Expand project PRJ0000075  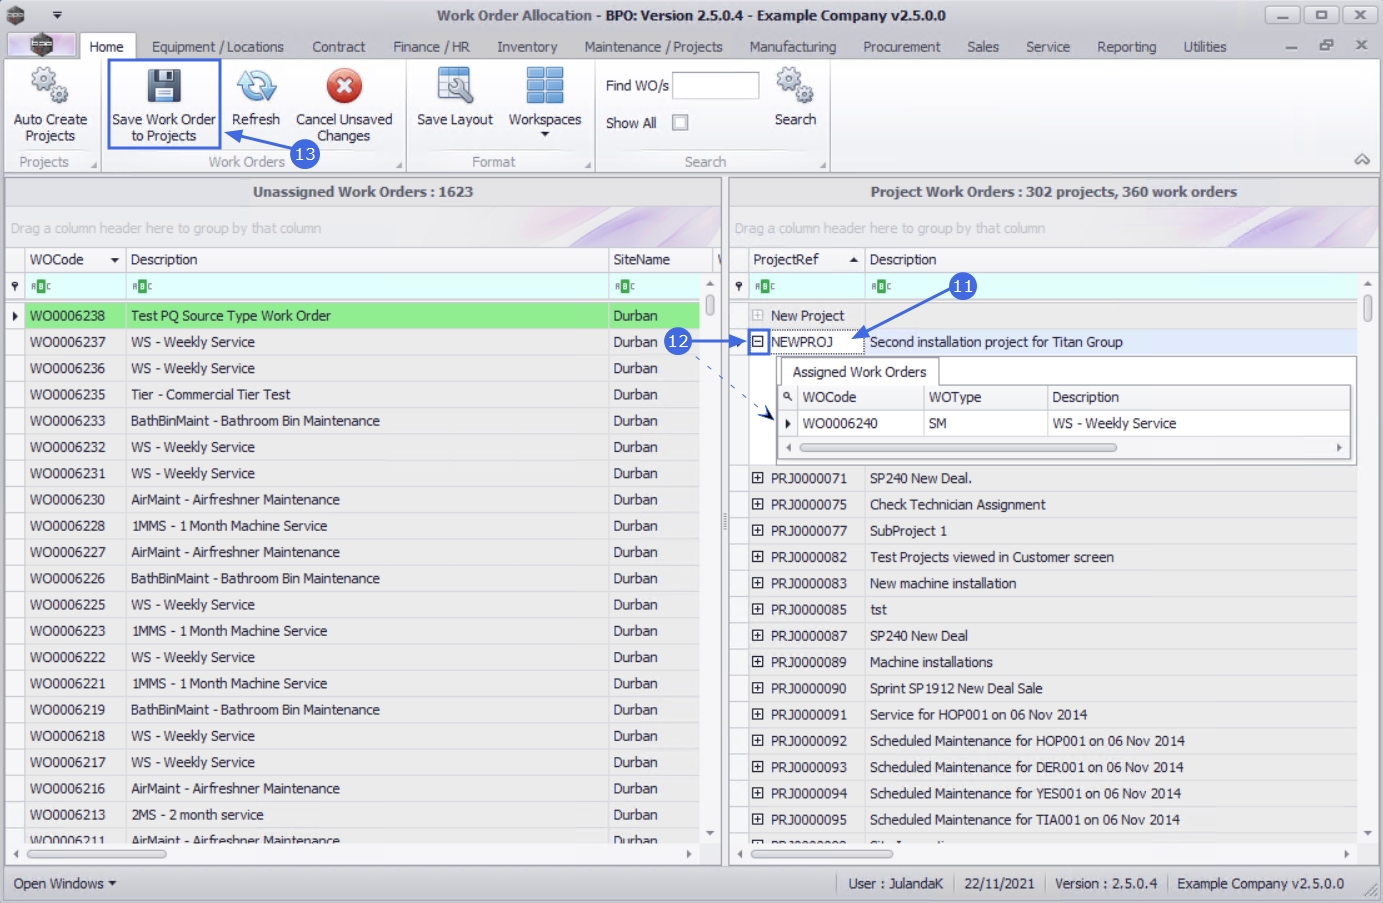pos(758,504)
